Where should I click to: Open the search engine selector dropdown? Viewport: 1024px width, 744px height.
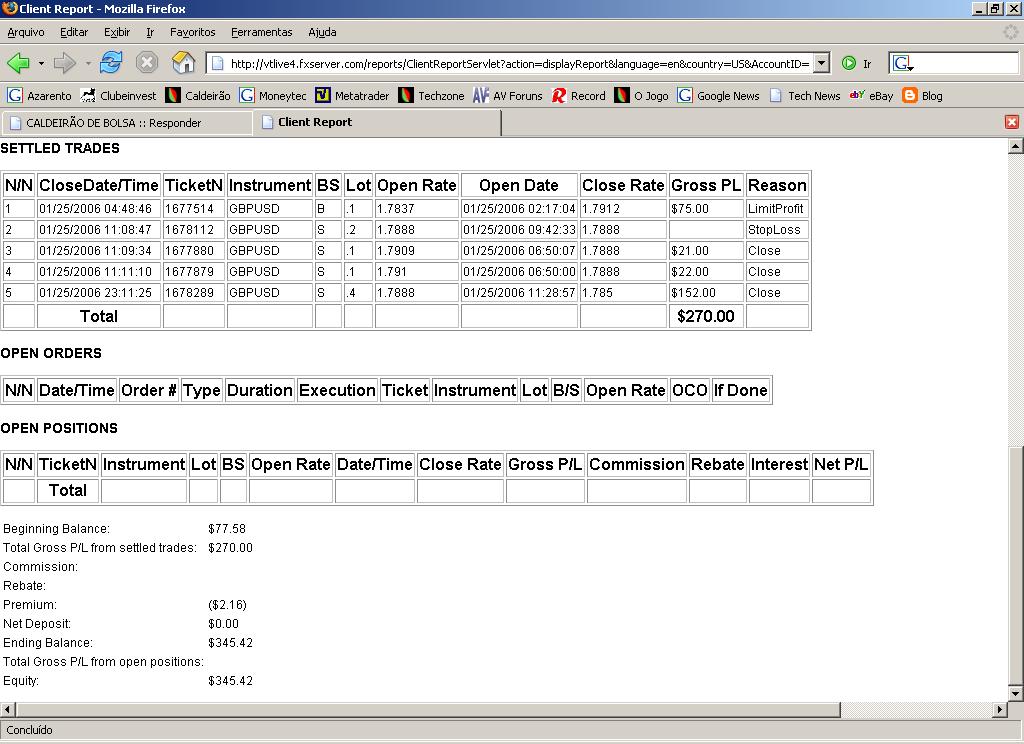[904, 64]
